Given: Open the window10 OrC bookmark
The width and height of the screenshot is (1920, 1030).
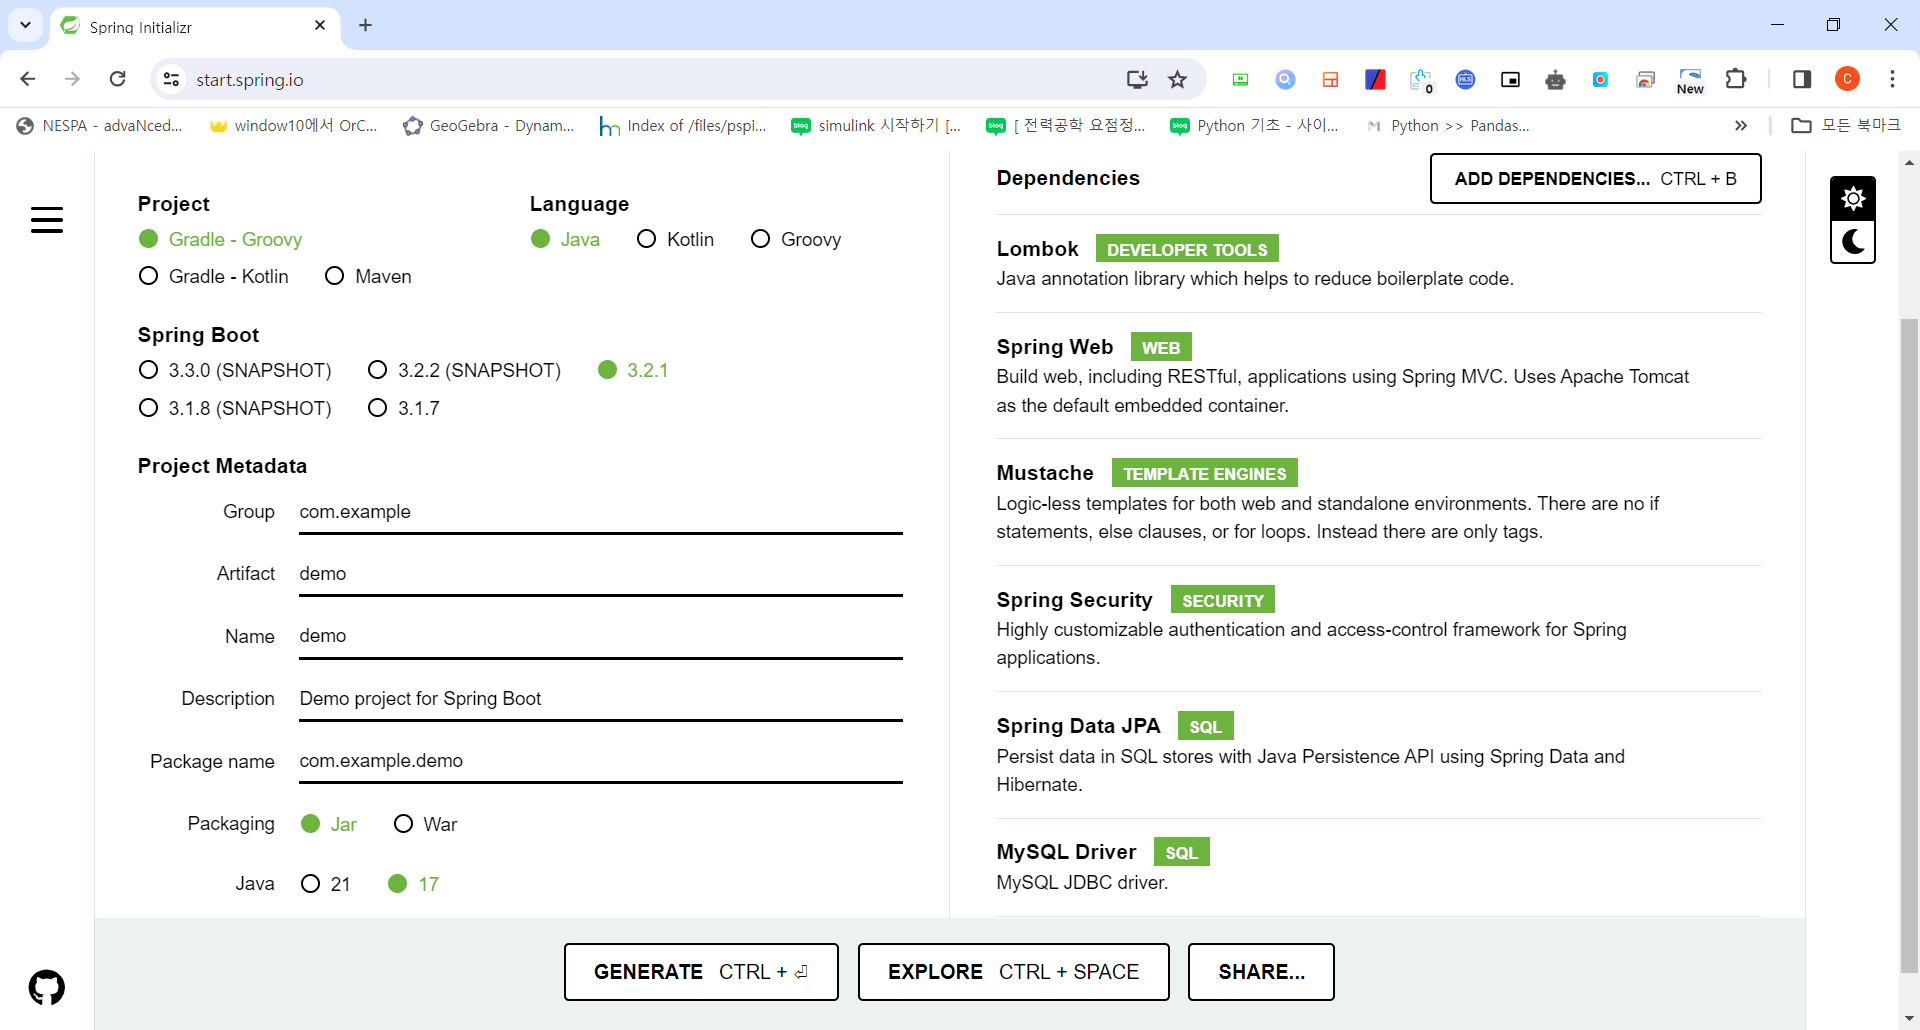Looking at the screenshot, I should 293,125.
